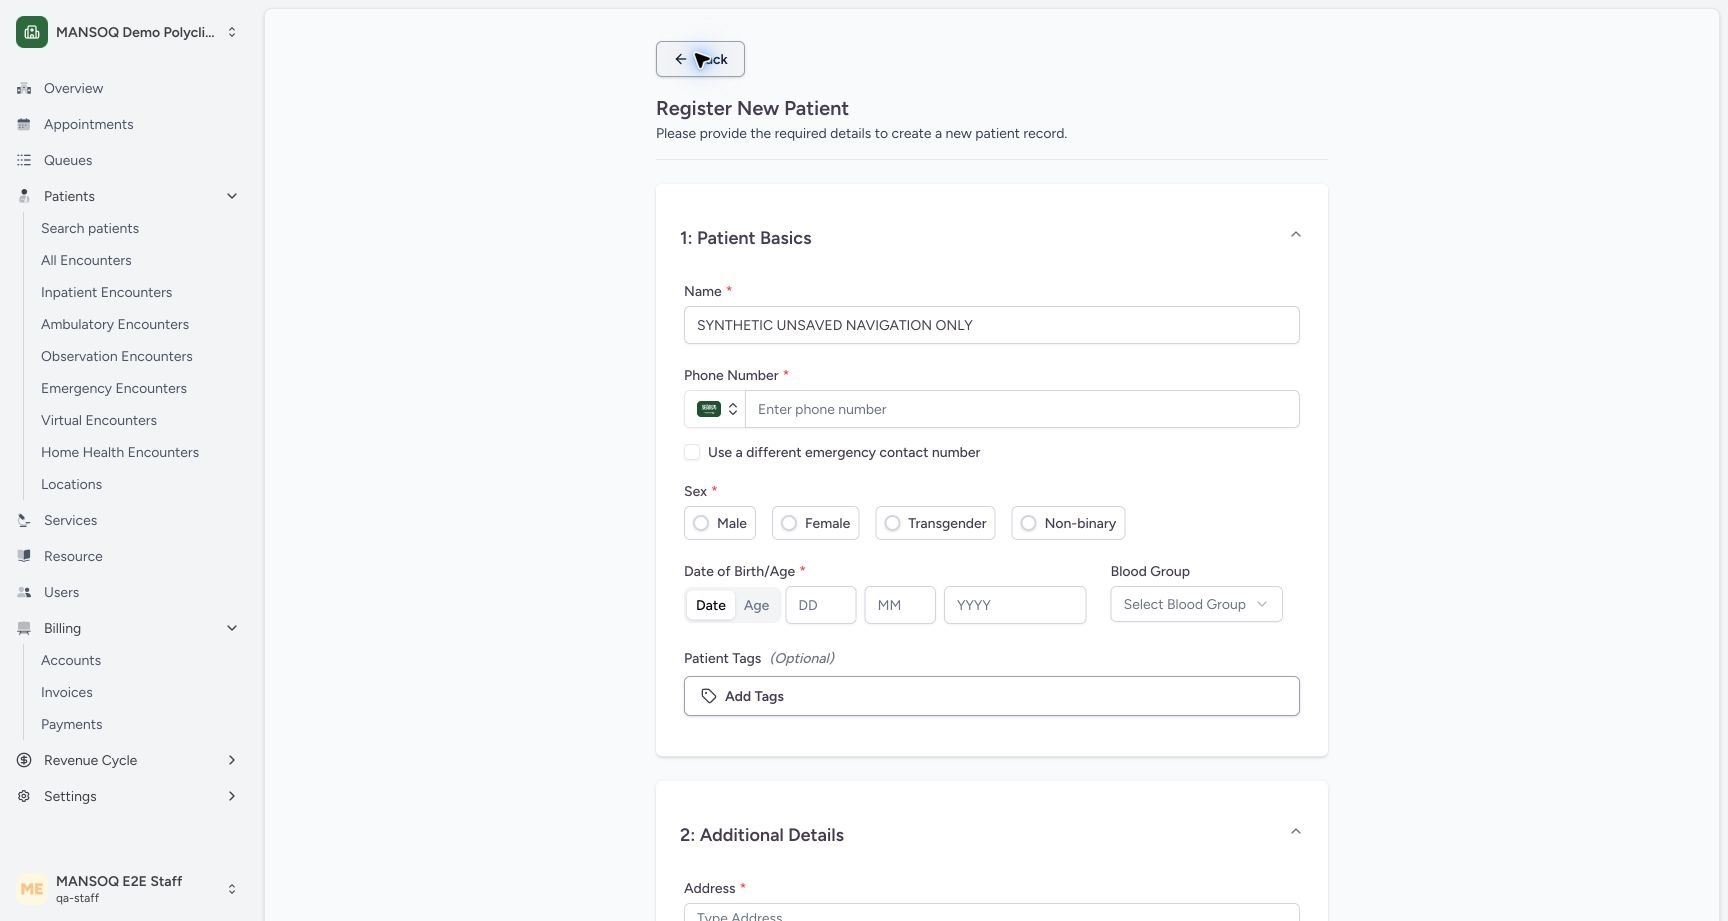
Task: Go to All Encounters
Action: [x=86, y=260]
